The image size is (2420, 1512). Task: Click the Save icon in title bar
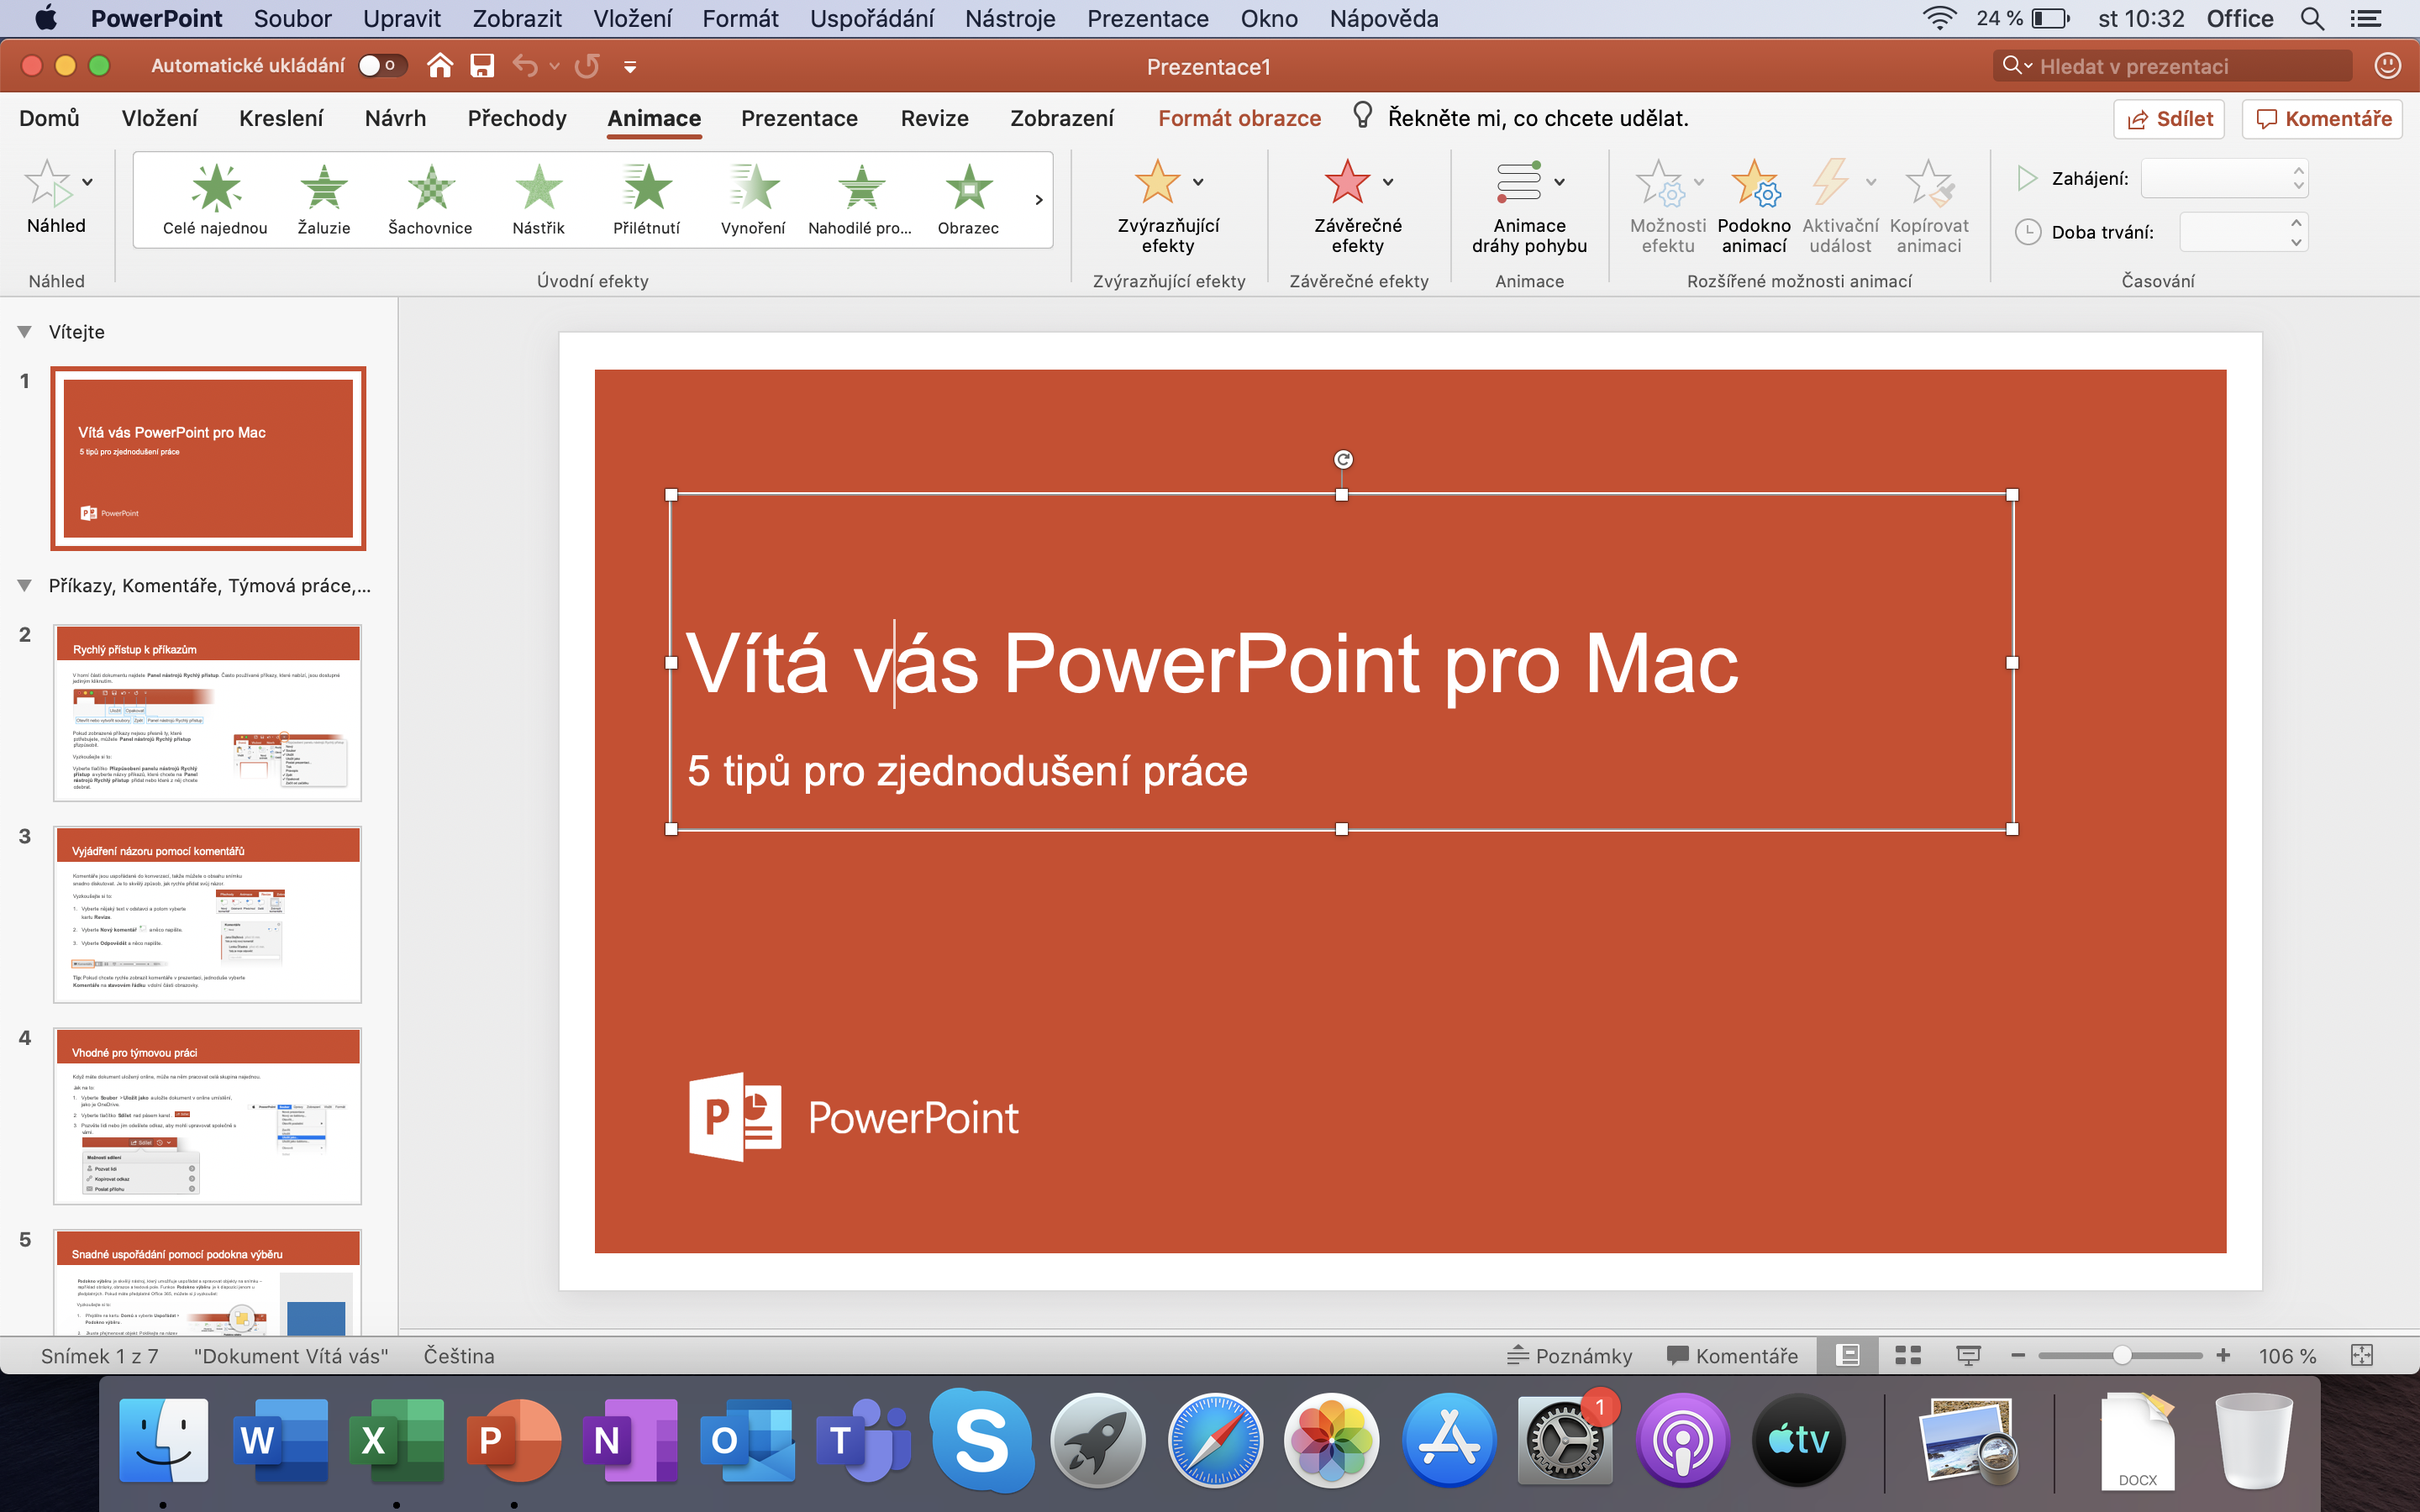[x=483, y=66]
